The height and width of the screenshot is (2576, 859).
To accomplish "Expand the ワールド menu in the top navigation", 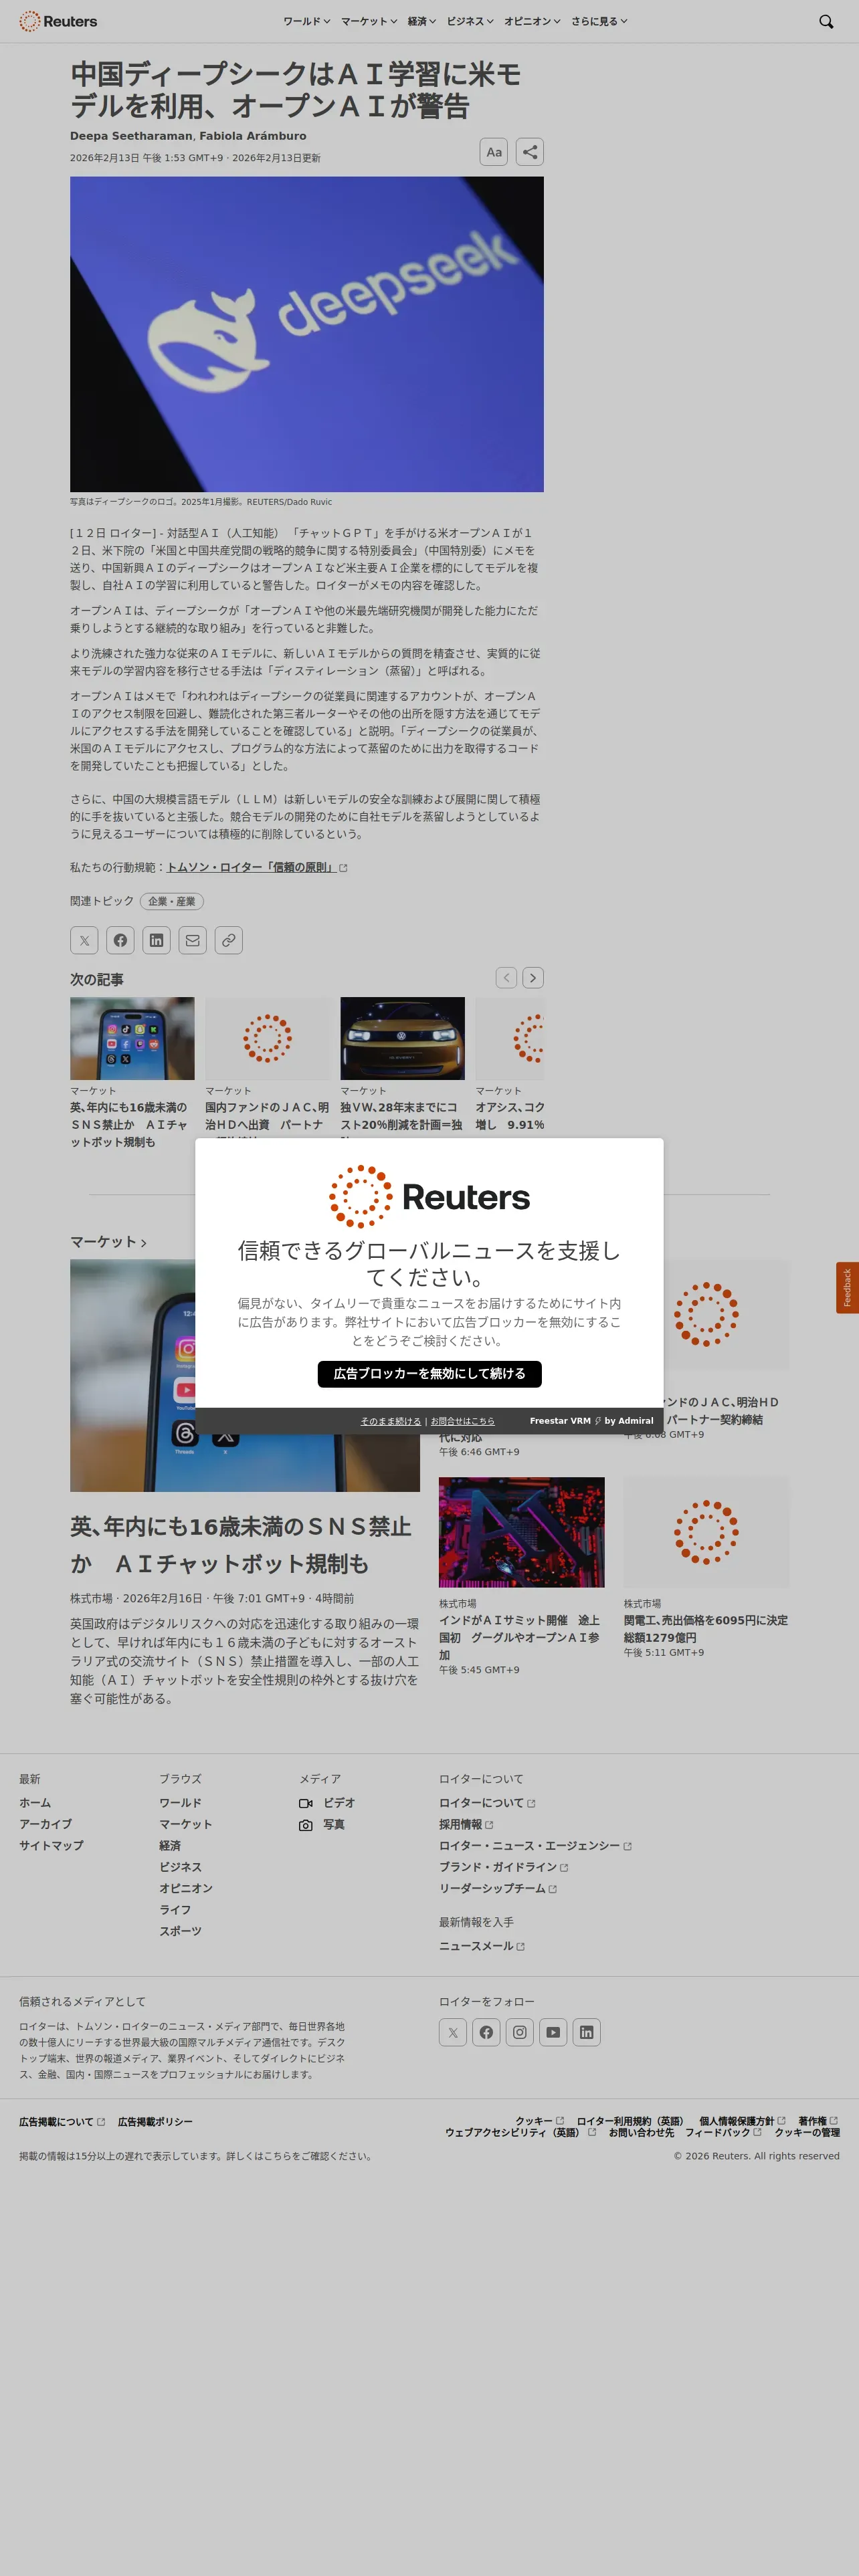I will pyautogui.click(x=306, y=21).
